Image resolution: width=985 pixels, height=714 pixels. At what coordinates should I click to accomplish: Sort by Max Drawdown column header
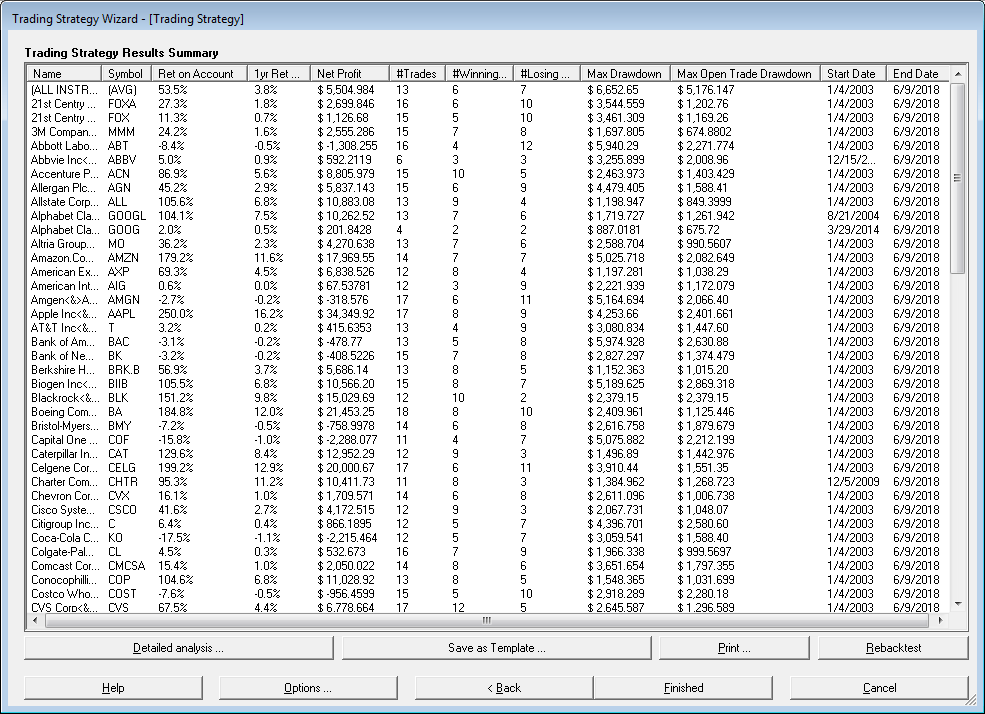(x=624, y=74)
